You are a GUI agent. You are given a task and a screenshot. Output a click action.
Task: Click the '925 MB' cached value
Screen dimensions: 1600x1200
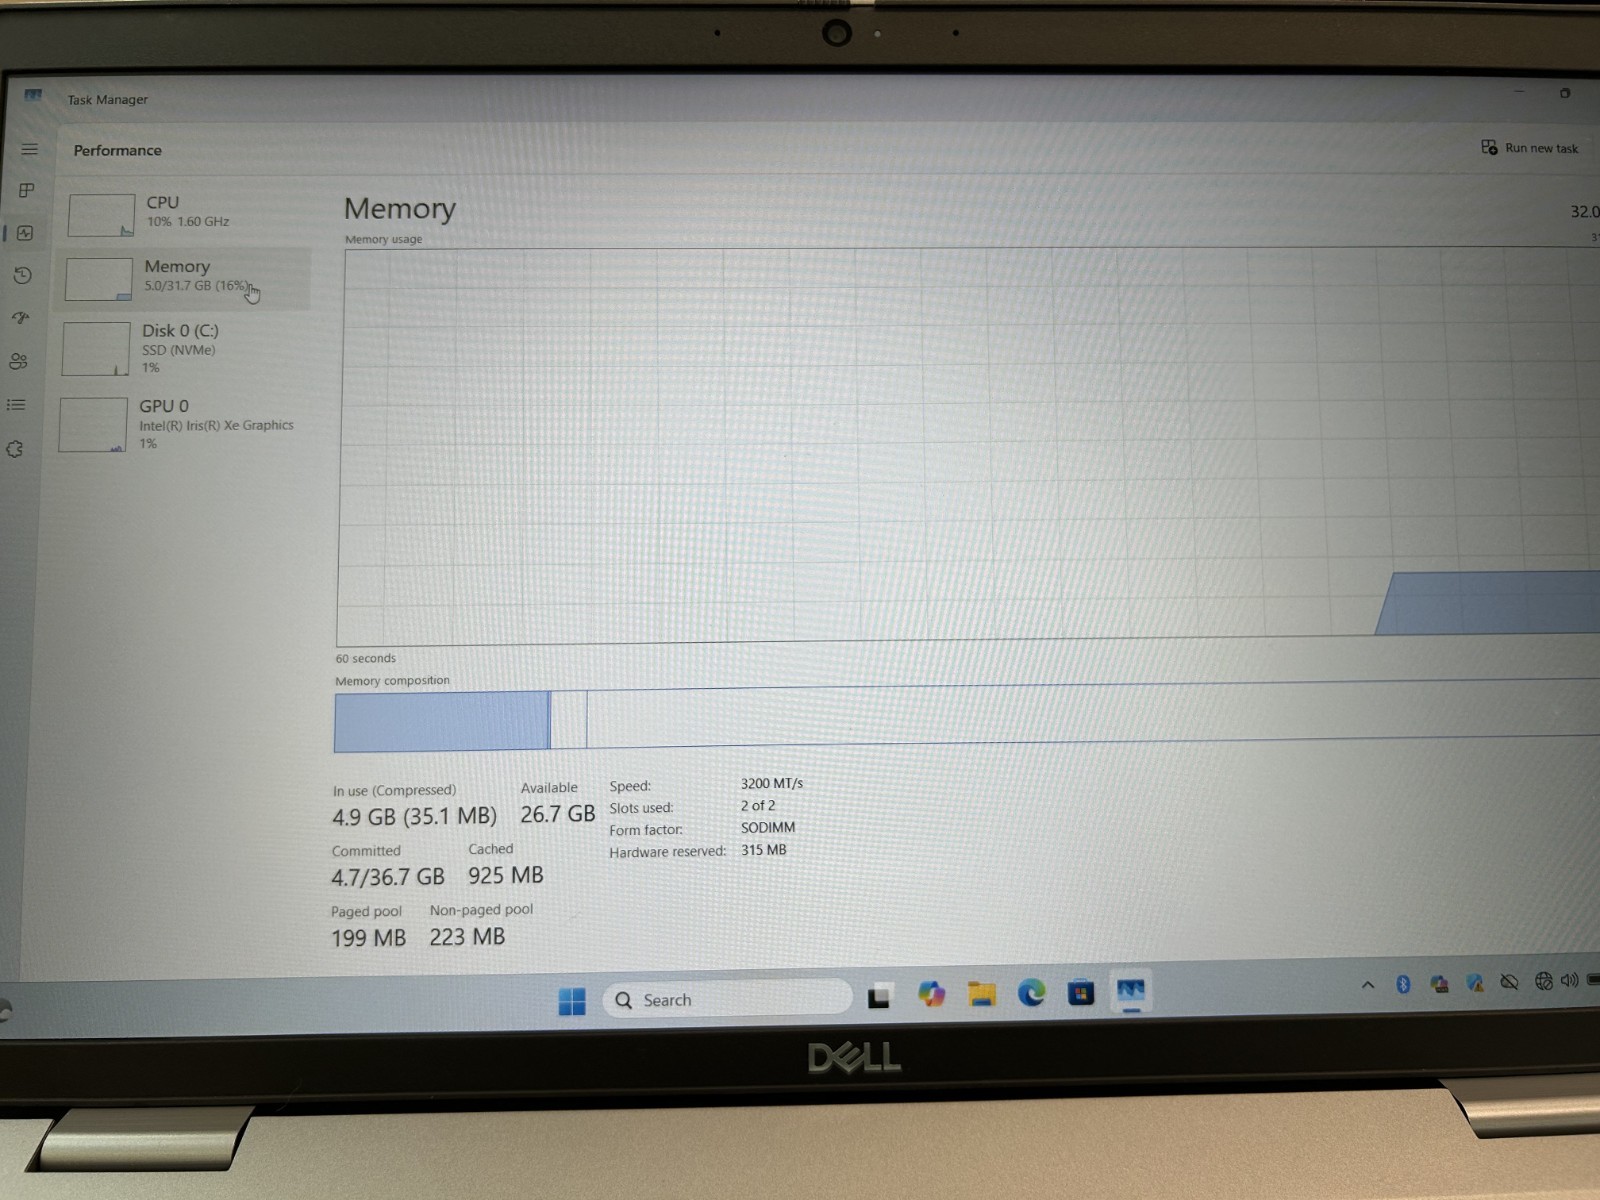[506, 875]
